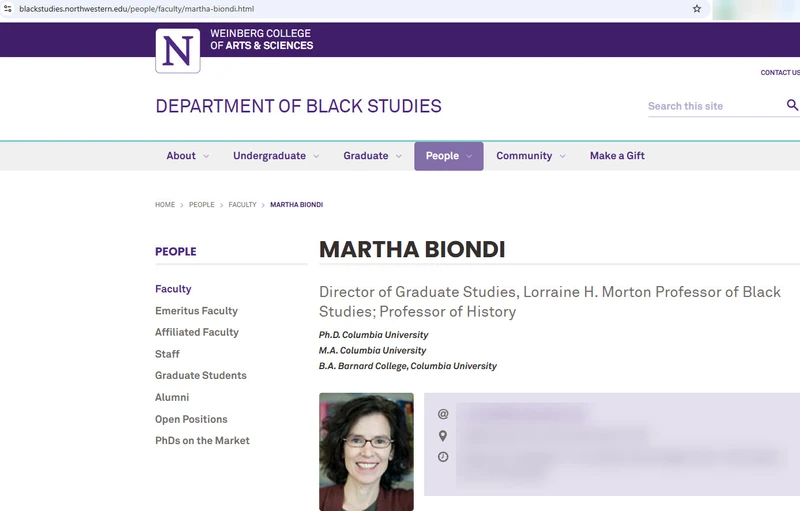Image resolution: width=800 pixels, height=511 pixels.
Task: Click the office hours clock icon
Action: coord(443,457)
